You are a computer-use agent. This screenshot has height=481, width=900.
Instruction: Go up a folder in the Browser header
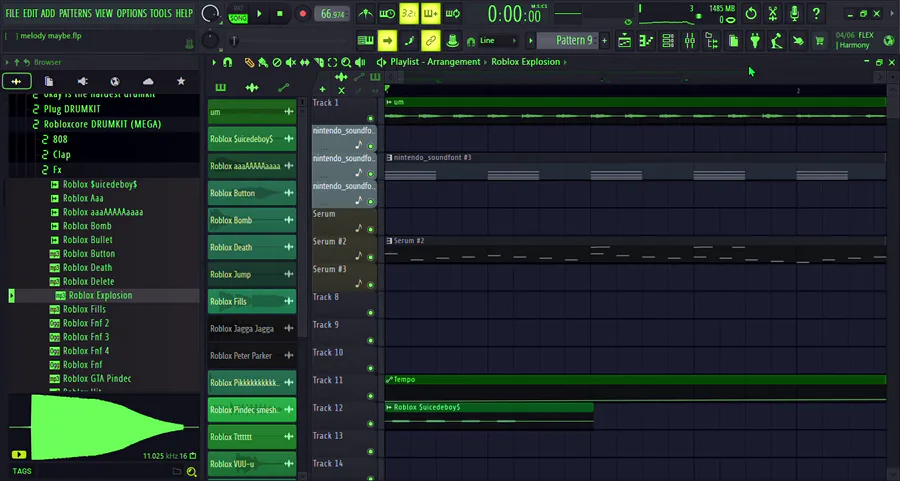17,62
